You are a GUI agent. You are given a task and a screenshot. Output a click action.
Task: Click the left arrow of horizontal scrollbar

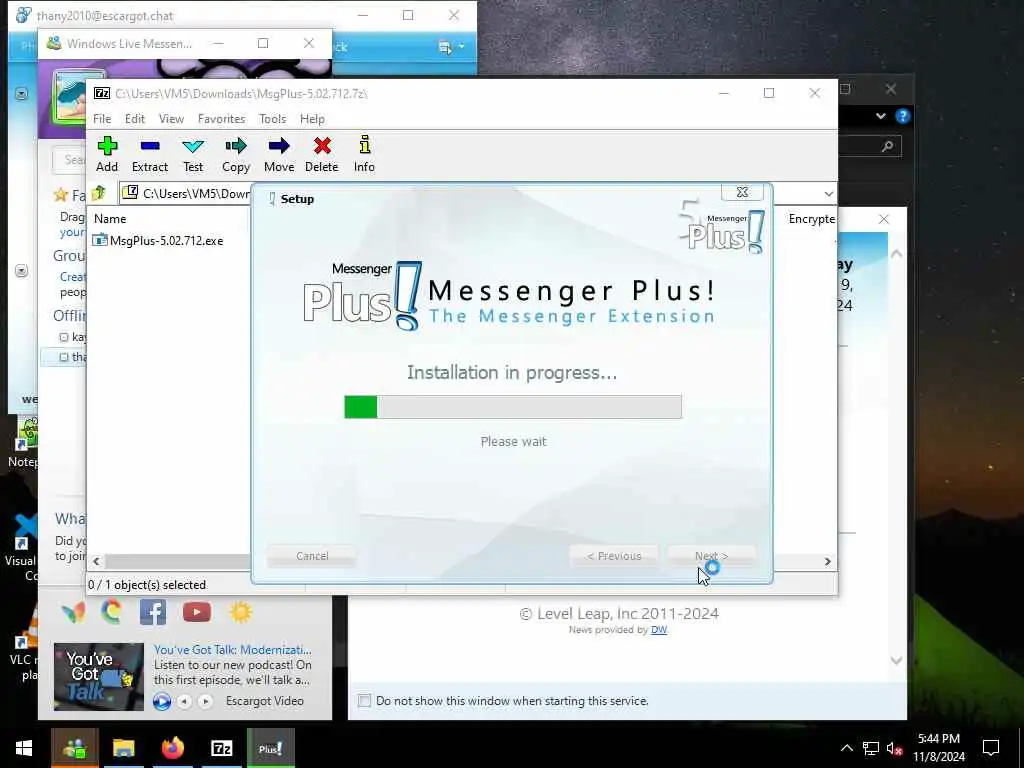coord(97,561)
